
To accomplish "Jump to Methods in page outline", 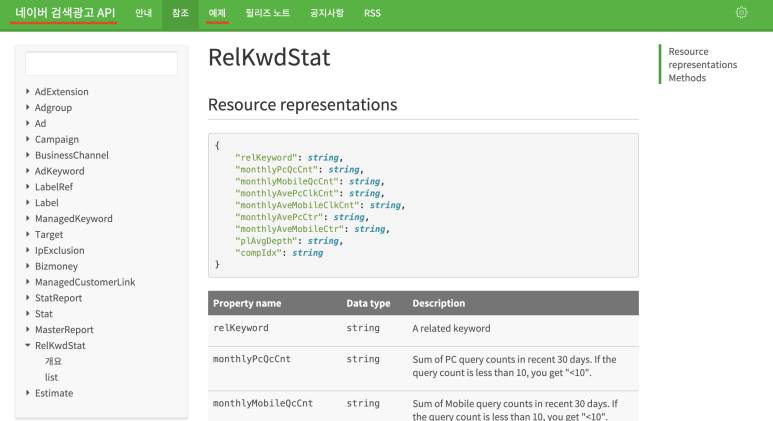I will [x=687, y=78].
